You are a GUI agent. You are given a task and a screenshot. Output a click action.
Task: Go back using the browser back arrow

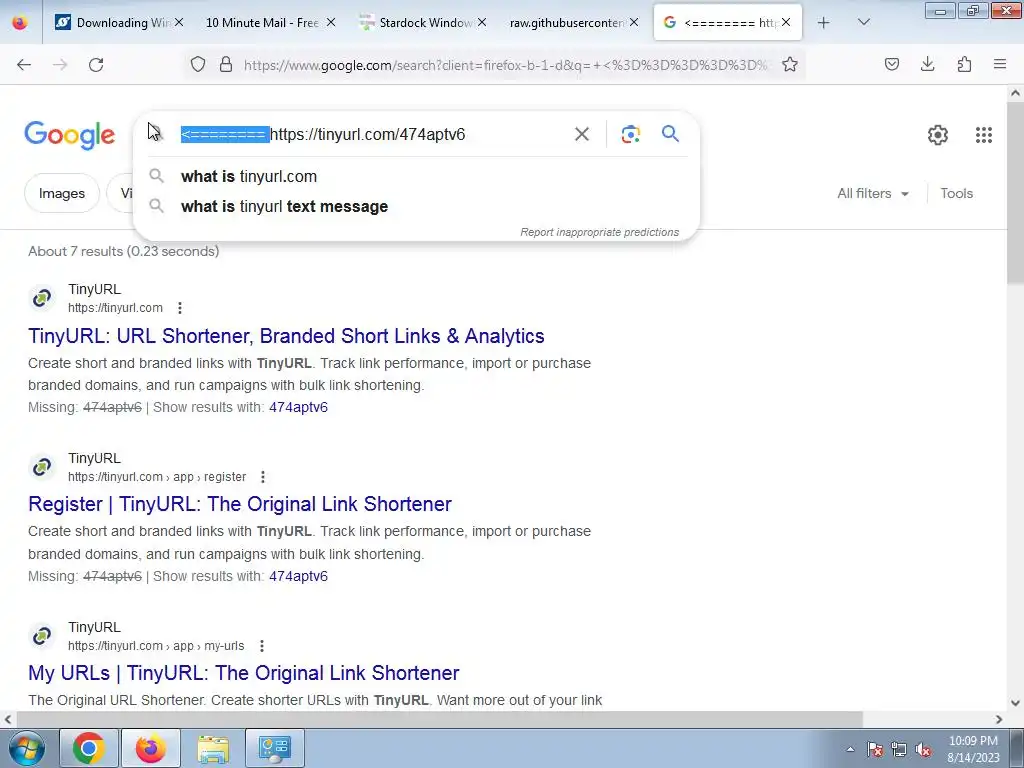(x=24, y=64)
